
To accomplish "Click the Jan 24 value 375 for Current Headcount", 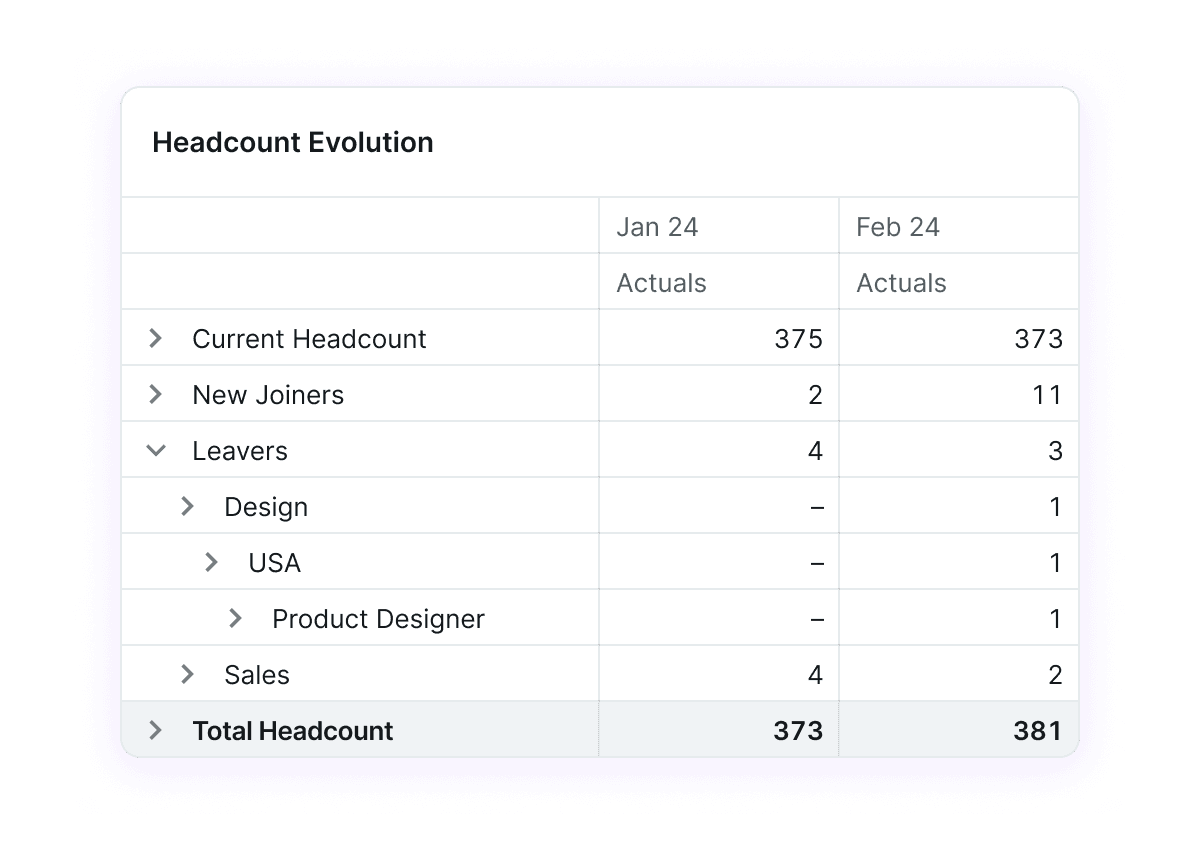I will point(800,338).
